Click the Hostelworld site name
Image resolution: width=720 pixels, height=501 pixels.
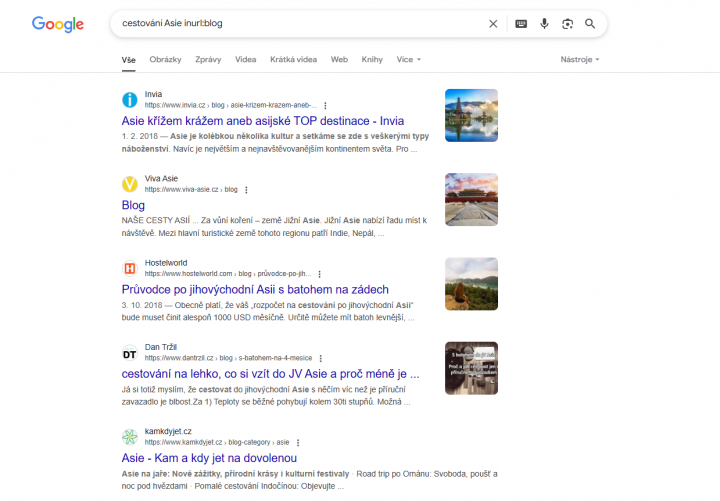click(166, 263)
